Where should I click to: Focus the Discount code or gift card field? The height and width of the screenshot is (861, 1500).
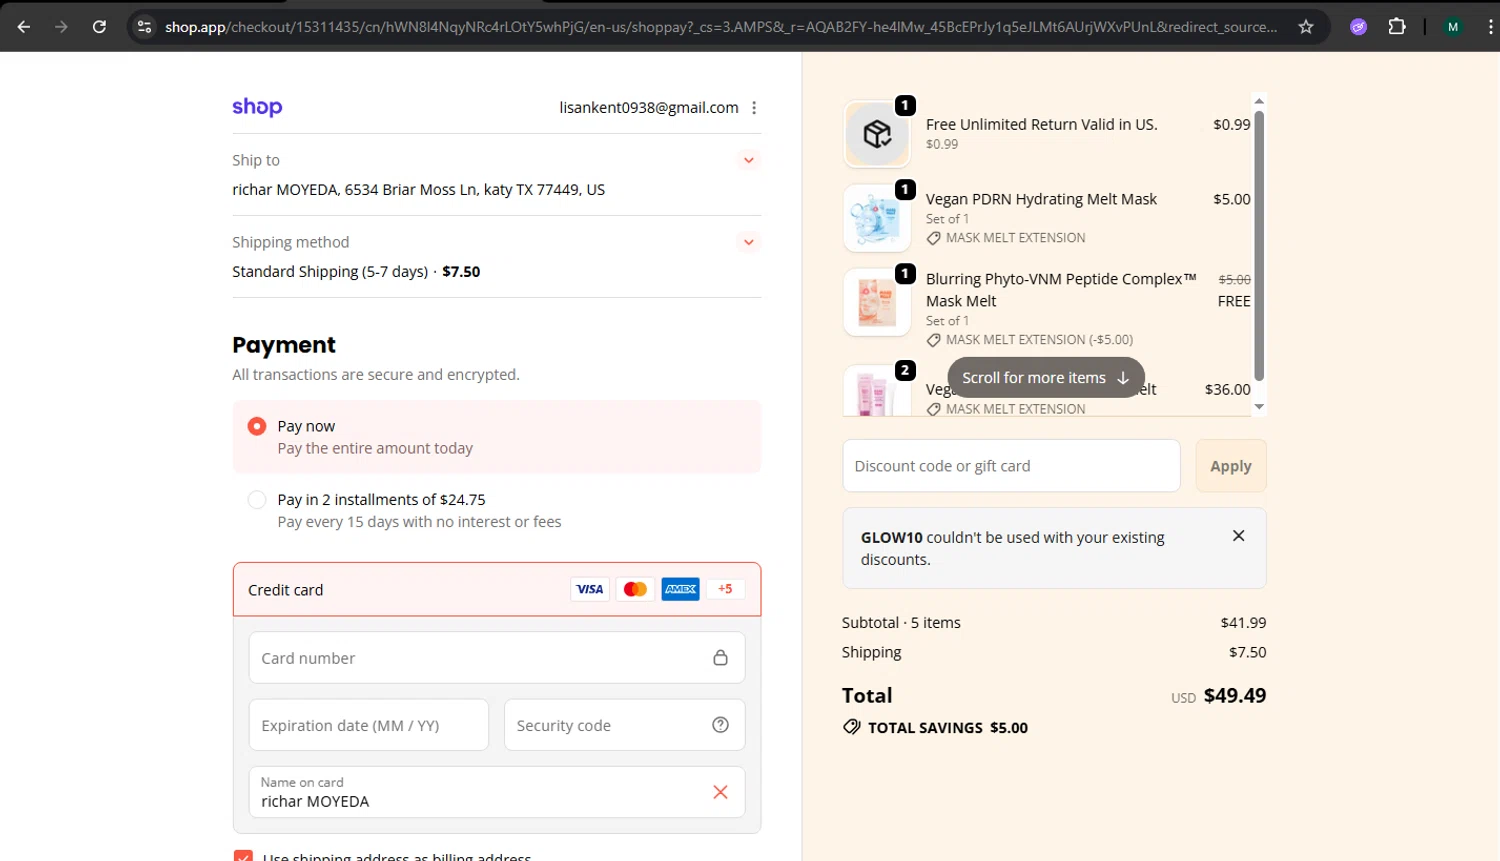(1011, 466)
